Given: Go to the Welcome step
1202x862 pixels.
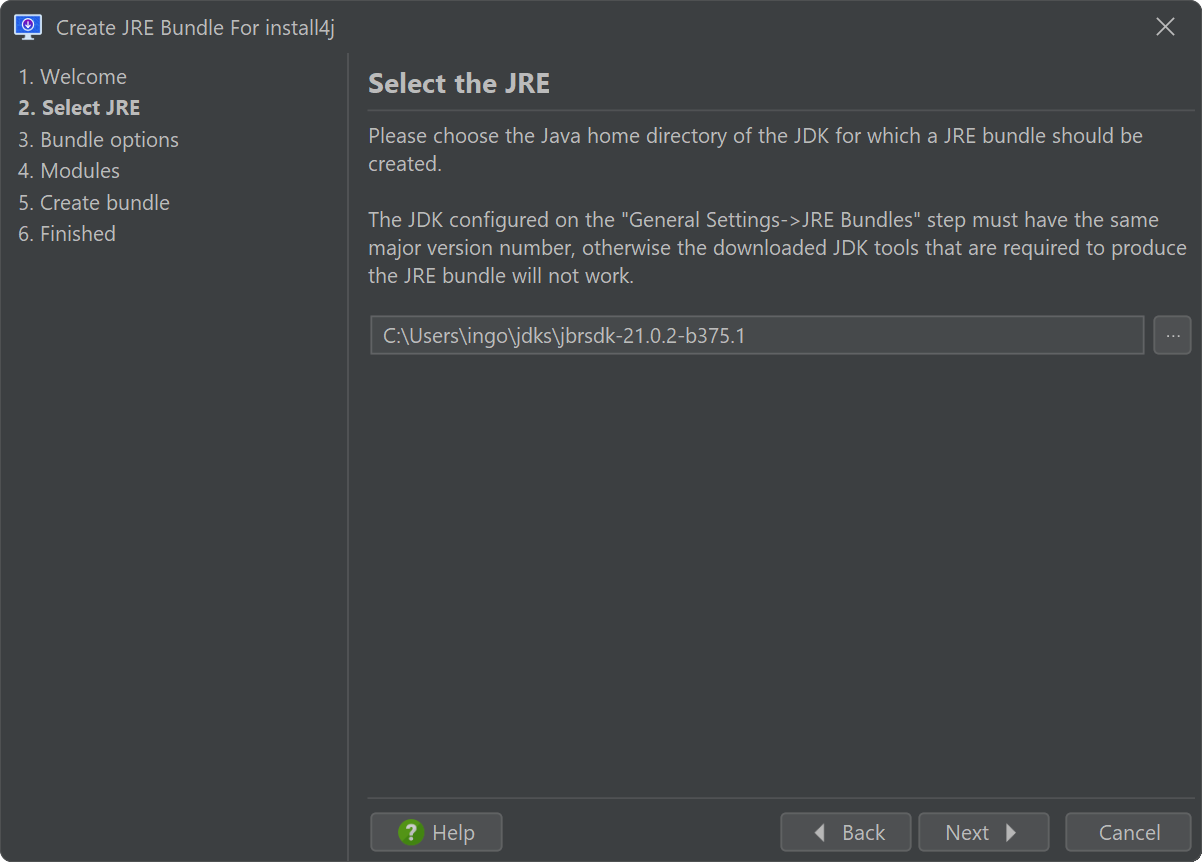Looking at the screenshot, I should tap(72, 77).
